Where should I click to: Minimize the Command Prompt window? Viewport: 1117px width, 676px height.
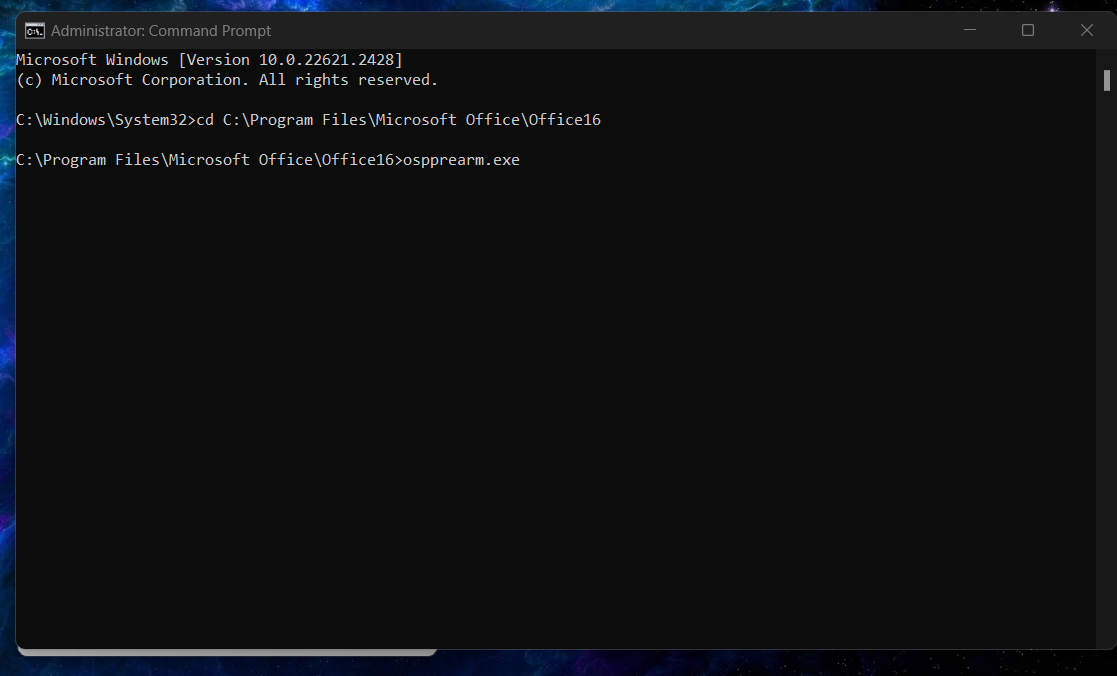969,30
